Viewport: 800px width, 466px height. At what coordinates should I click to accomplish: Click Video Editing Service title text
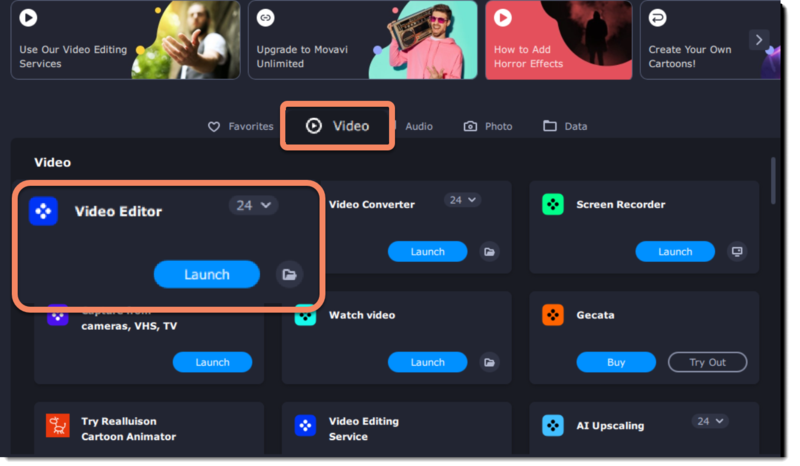(364, 429)
